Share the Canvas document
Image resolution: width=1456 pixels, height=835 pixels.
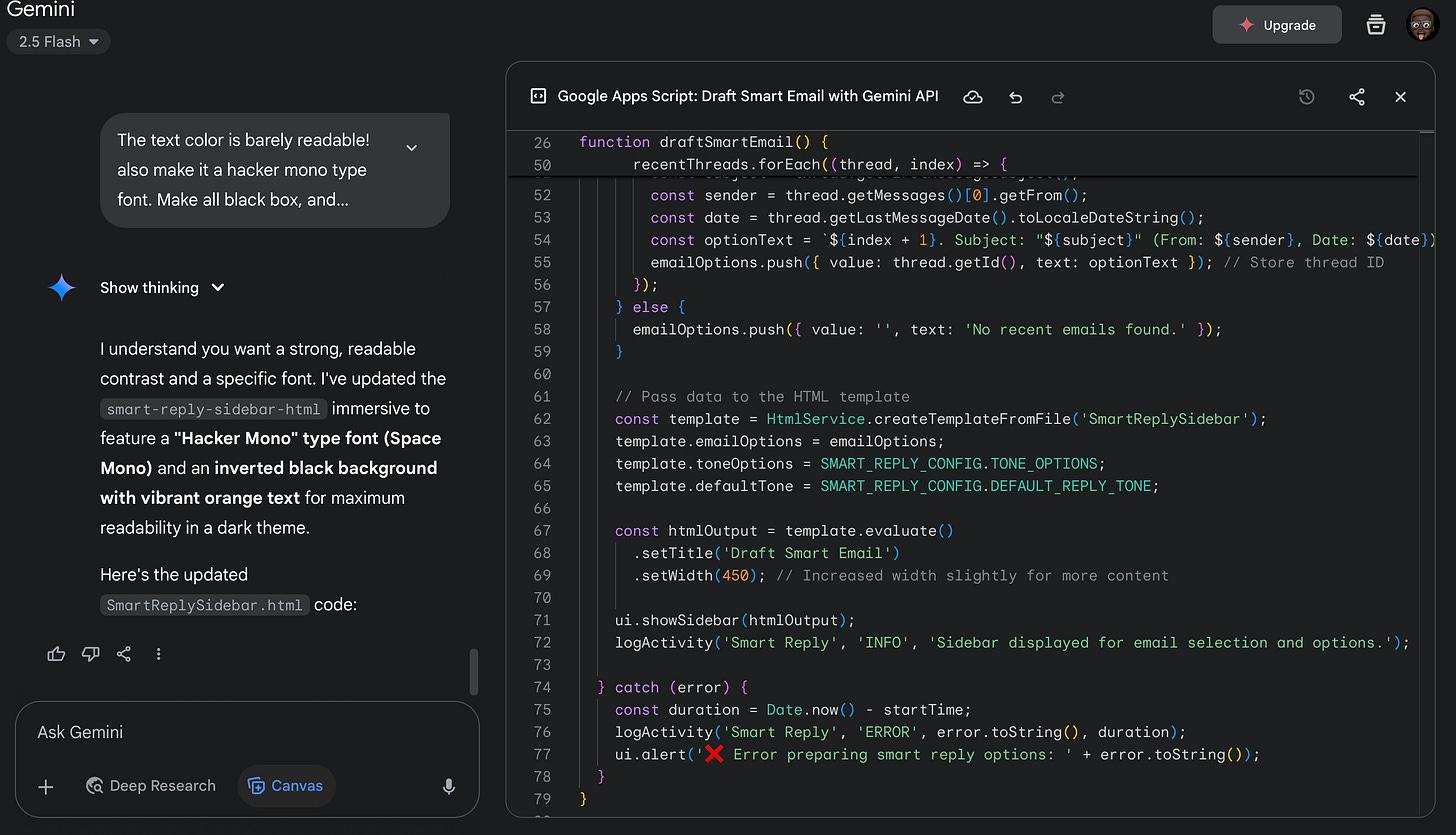pos(1356,97)
